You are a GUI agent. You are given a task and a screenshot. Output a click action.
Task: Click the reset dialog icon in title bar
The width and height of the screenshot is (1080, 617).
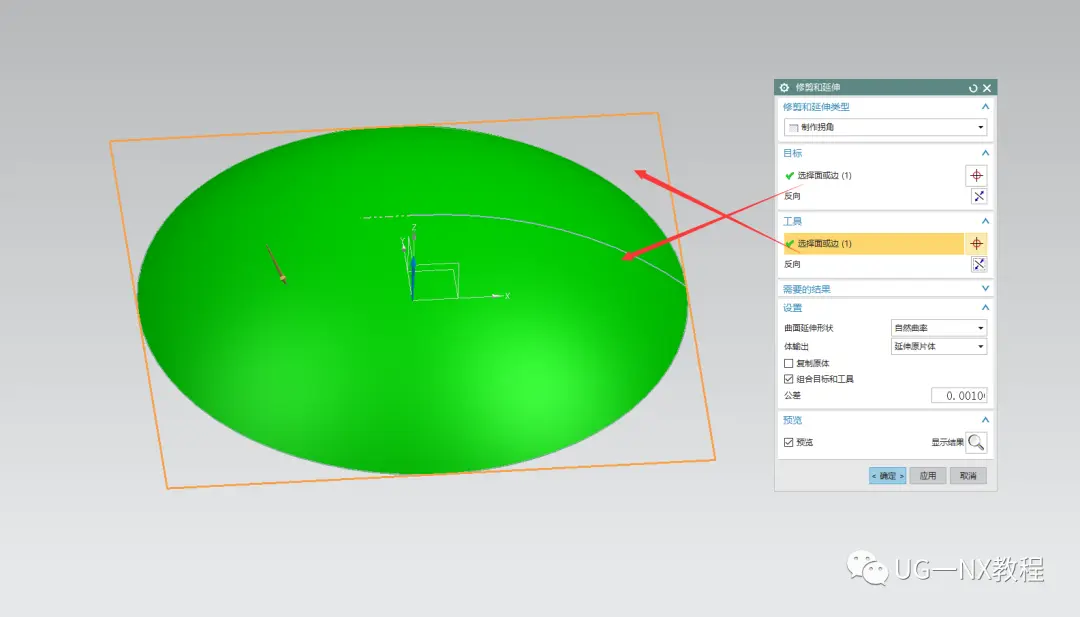(x=973, y=88)
